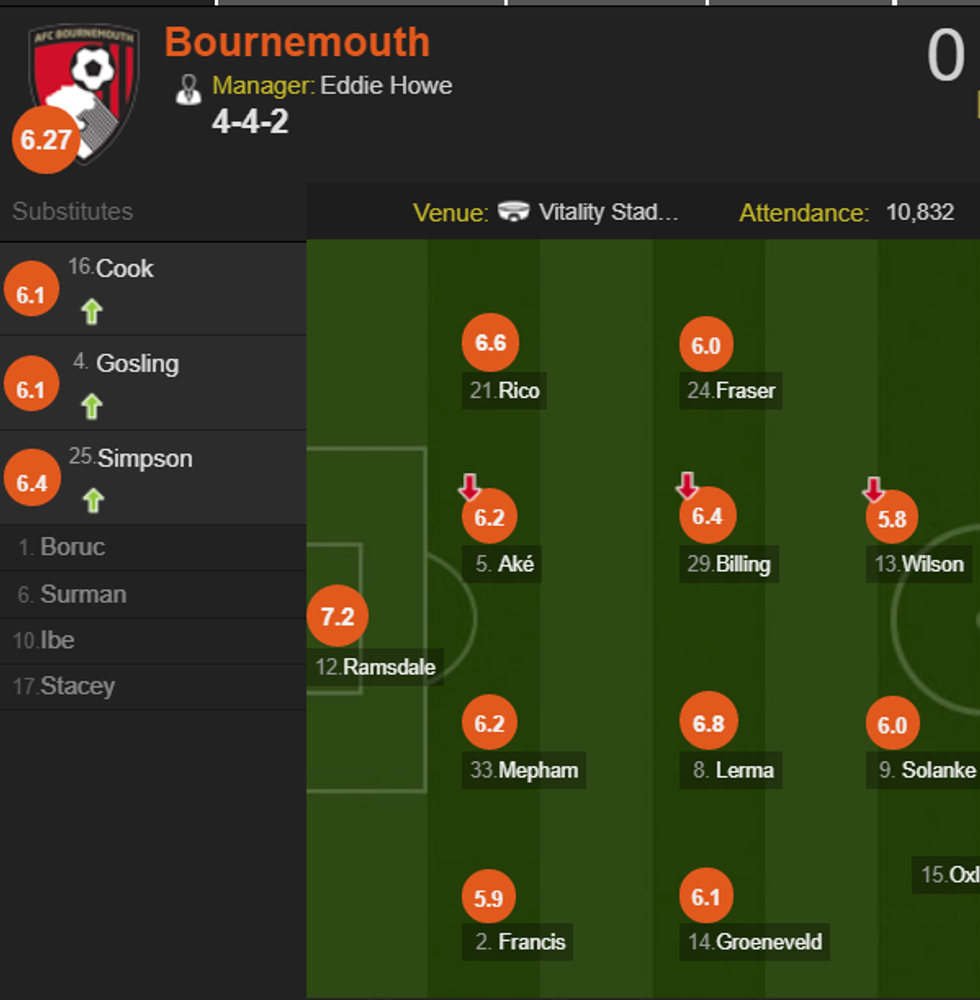Click Ibe in the substitutes list

pyautogui.click(x=57, y=640)
